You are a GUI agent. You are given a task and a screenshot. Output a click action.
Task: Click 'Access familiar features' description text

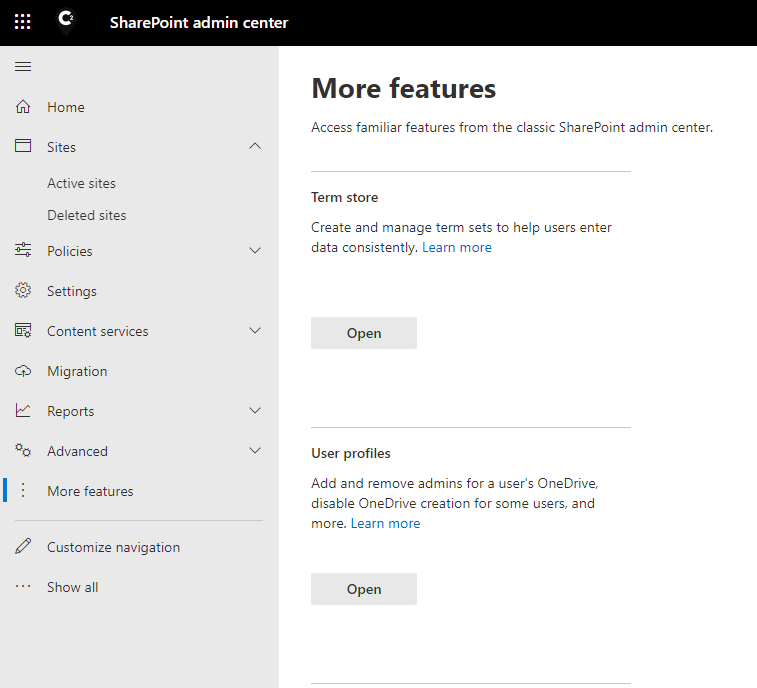[512, 127]
